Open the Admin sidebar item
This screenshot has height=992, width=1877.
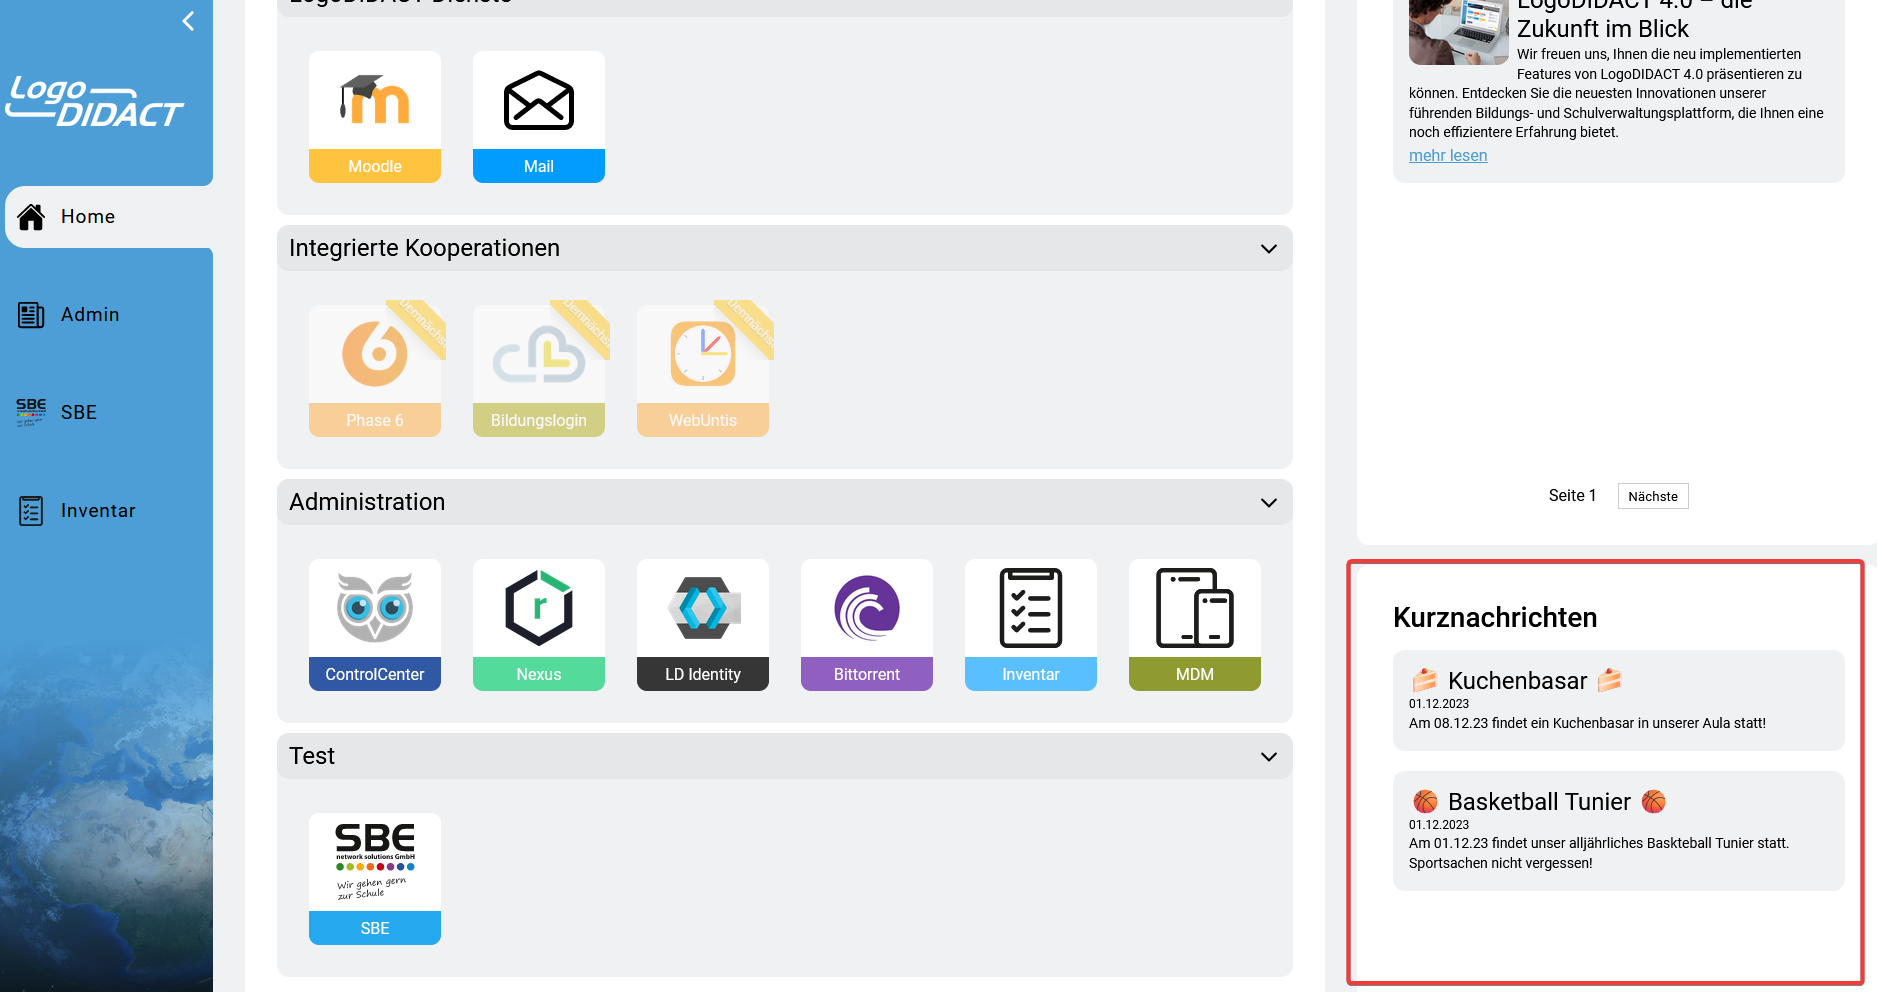click(107, 314)
